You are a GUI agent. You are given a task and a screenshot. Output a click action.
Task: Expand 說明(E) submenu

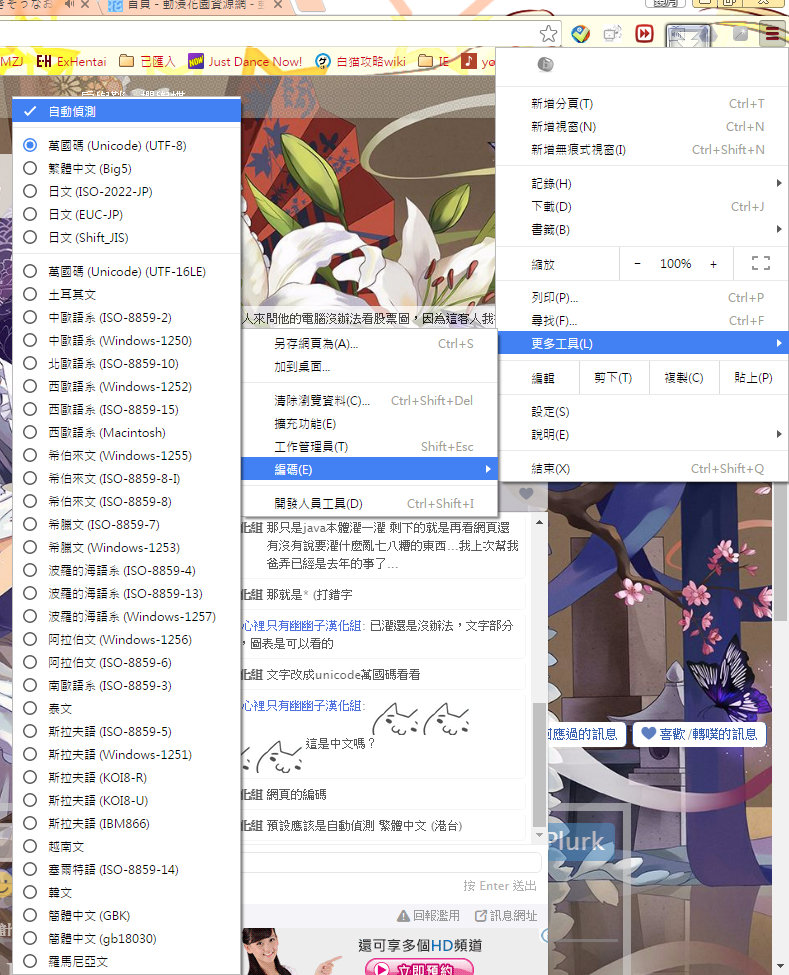click(x=642, y=435)
